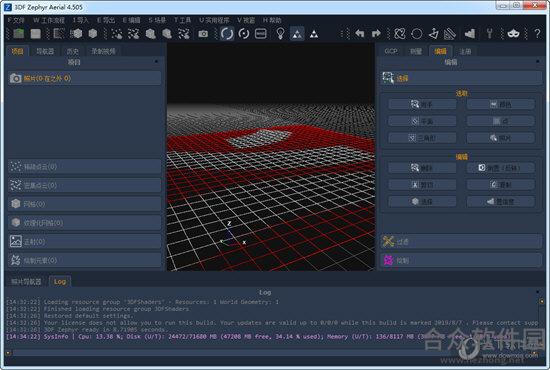Click the plain circle icon in toolbar
The height and width of the screenshot is (370, 550).
pyautogui.click(x=417, y=34)
